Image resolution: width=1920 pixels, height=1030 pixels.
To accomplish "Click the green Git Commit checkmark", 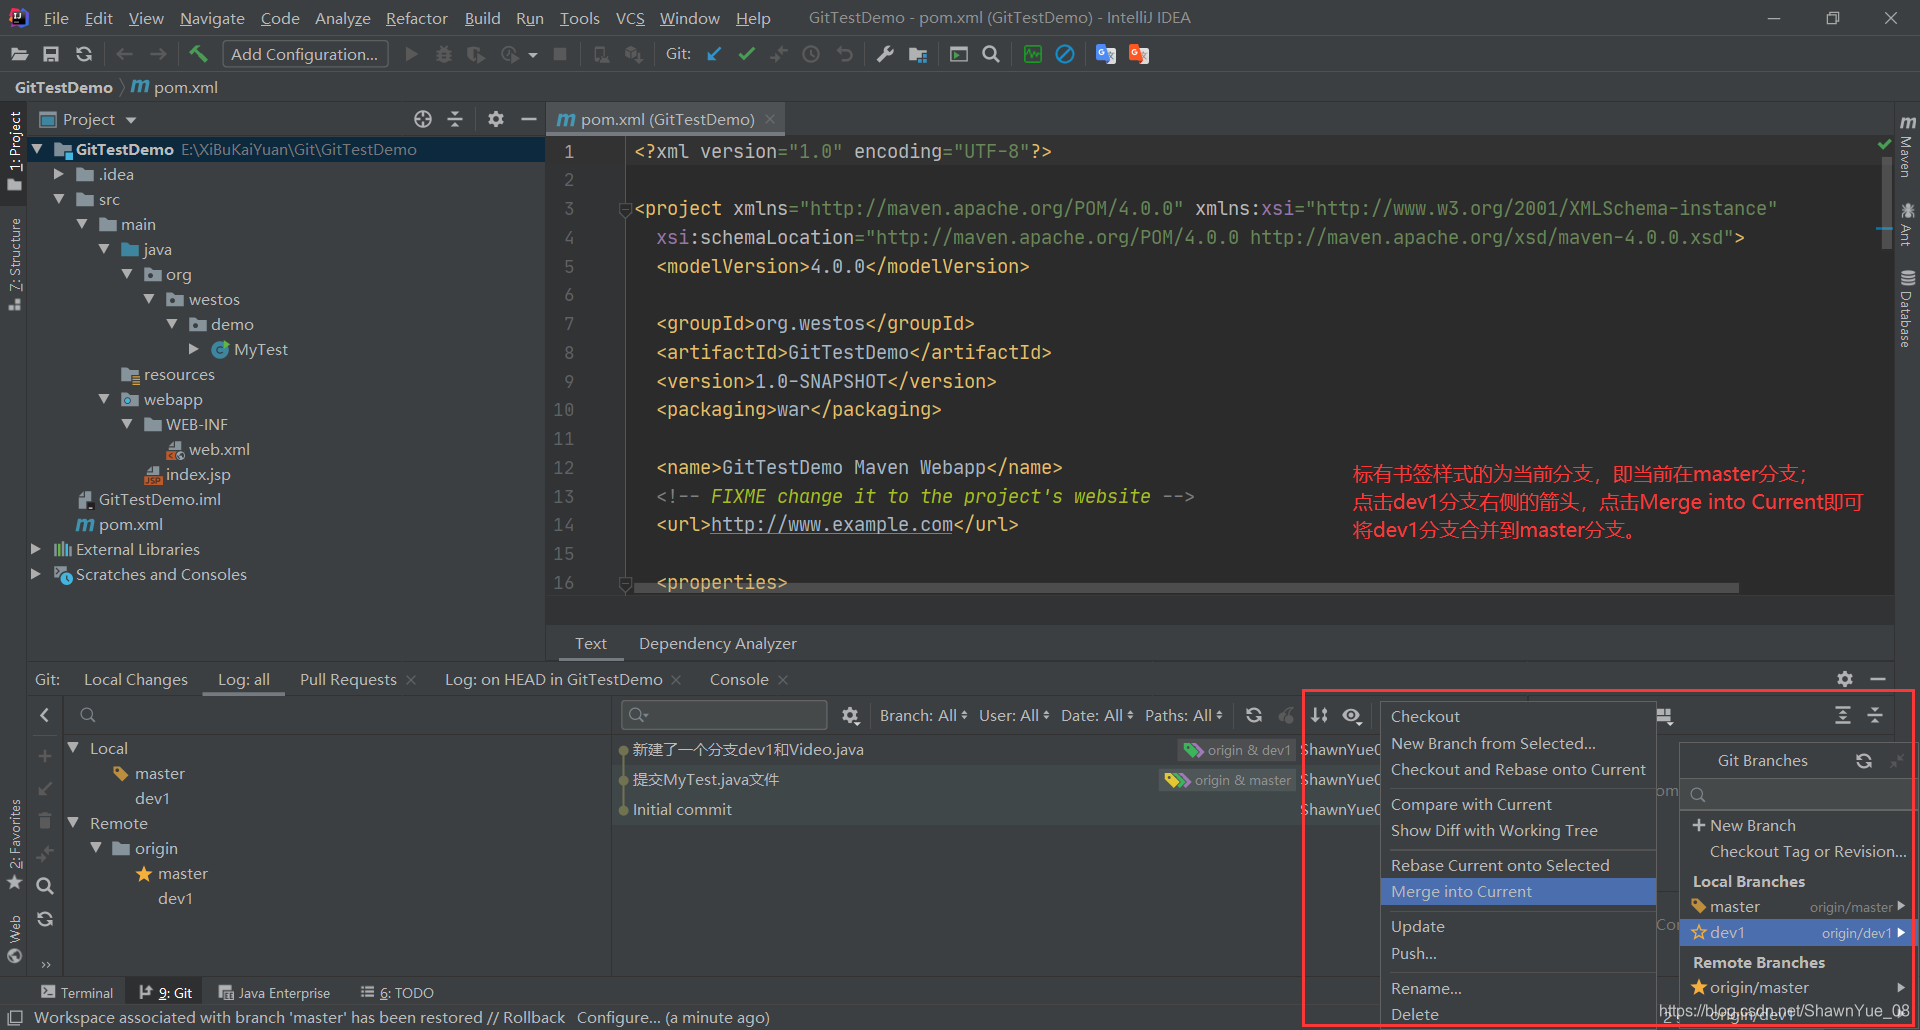I will point(746,54).
